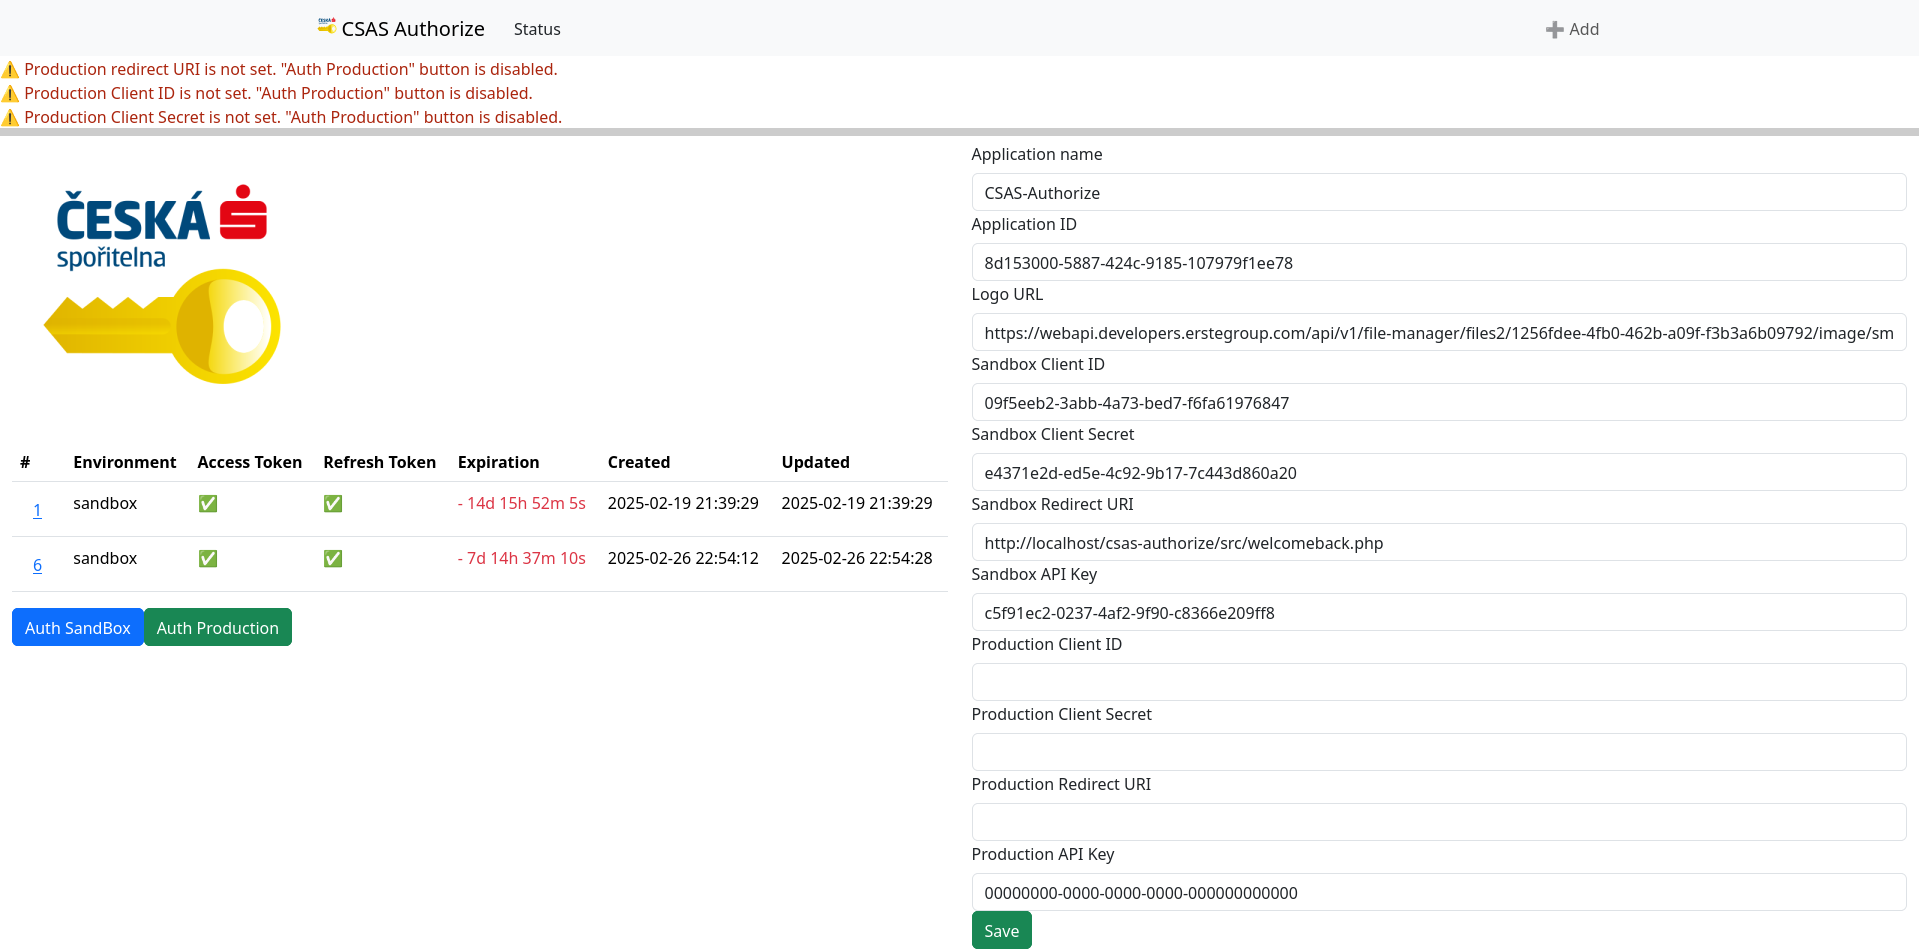Click the Auth SandBox button
1919x949 pixels.
(78, 627)
